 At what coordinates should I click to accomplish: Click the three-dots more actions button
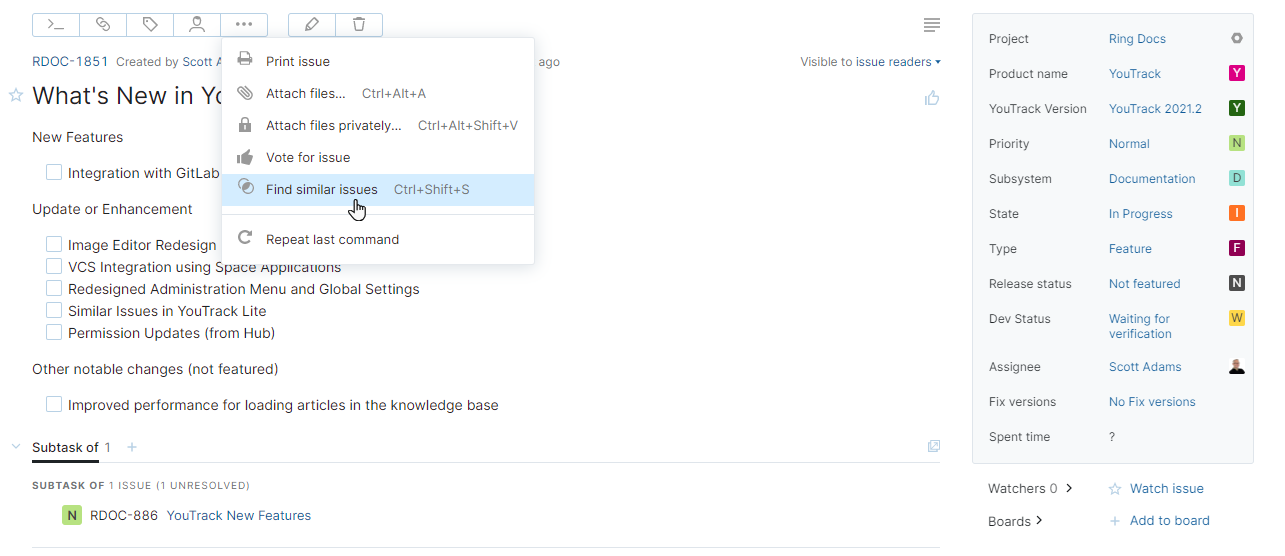tap(244, 24)
